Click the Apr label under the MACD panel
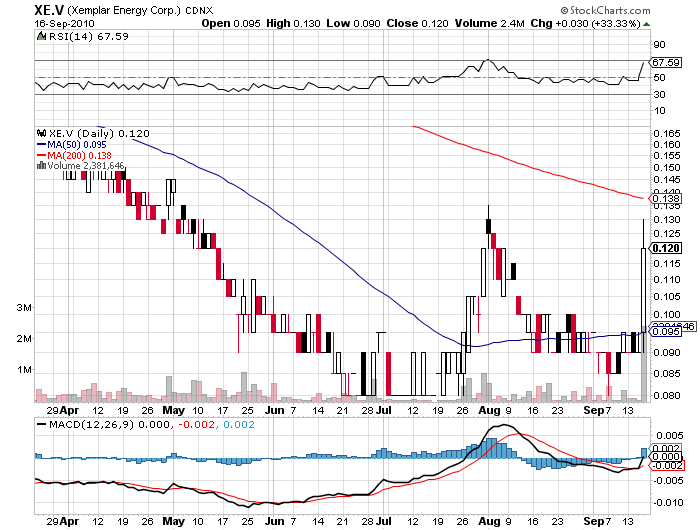This screenshot has width=700, height=530. click(69, 522)
